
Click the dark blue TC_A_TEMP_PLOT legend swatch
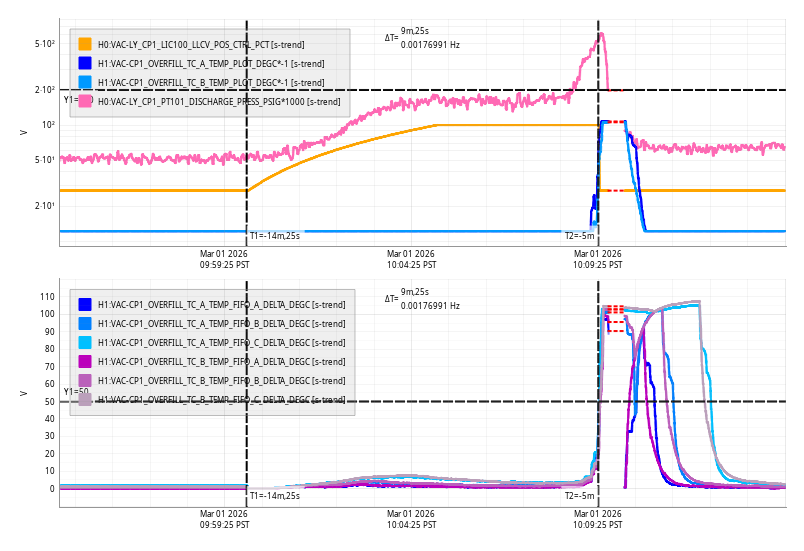pyautogui.click(x=85, y=64)
